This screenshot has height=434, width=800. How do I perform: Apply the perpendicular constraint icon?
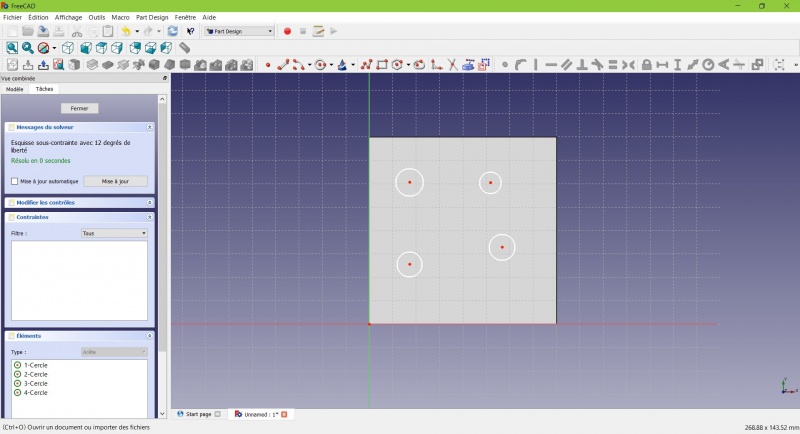(x=582, y=65)
